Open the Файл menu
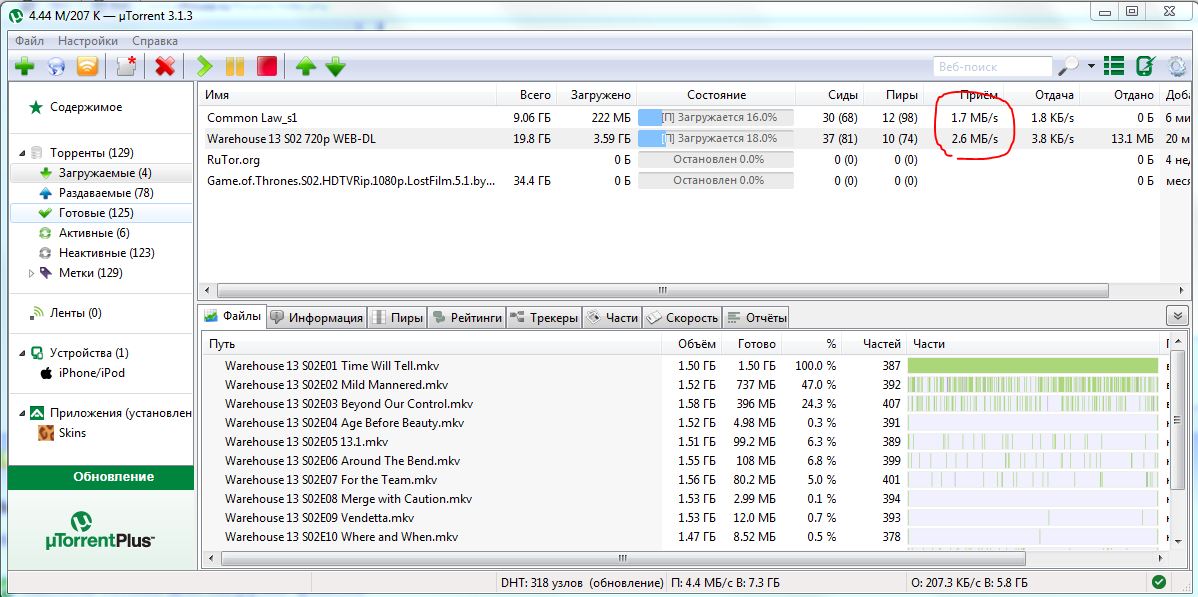1198x597 pixels. (x=29, y=41)
